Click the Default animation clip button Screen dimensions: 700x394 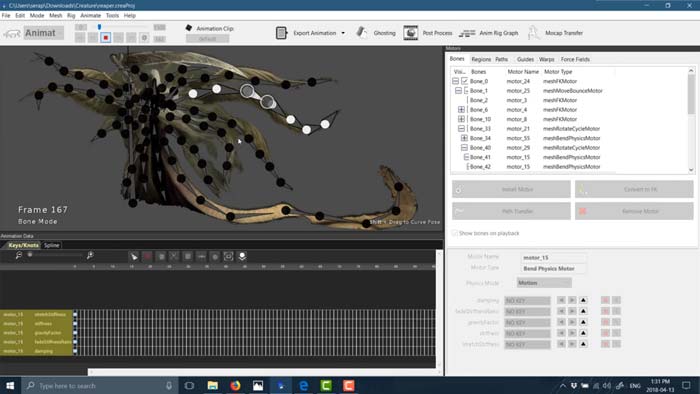tap(207, 39)
